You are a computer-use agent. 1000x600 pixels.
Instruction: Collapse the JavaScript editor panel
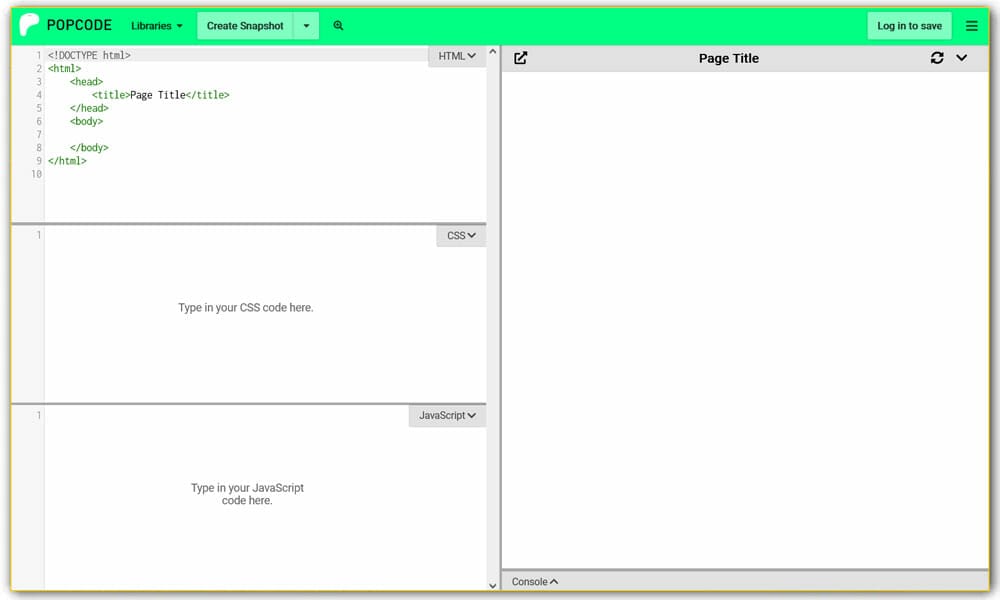pos(447,415)
